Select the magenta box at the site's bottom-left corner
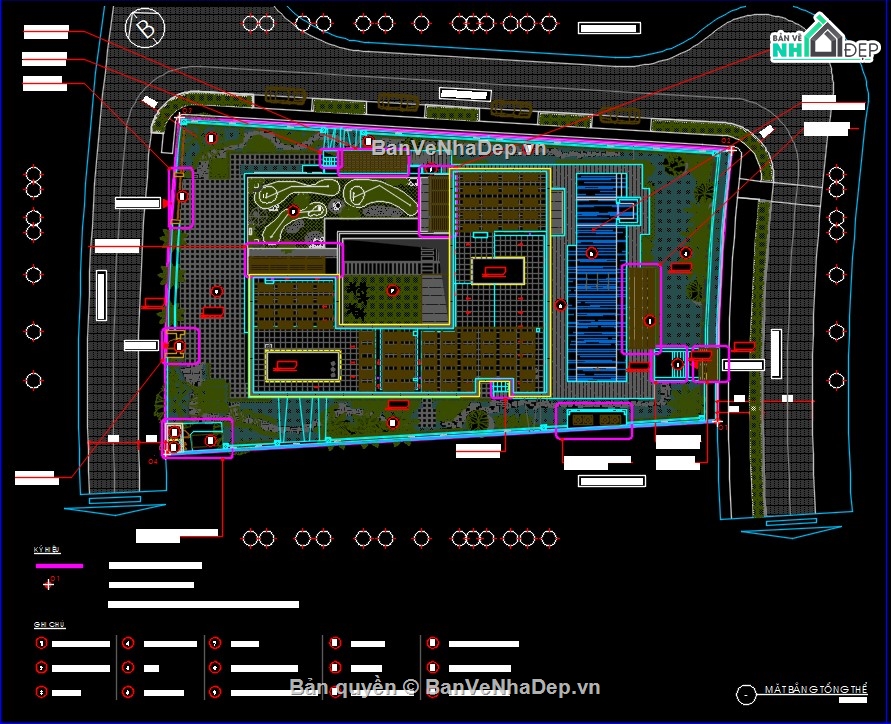 click(x=198, y=437)
